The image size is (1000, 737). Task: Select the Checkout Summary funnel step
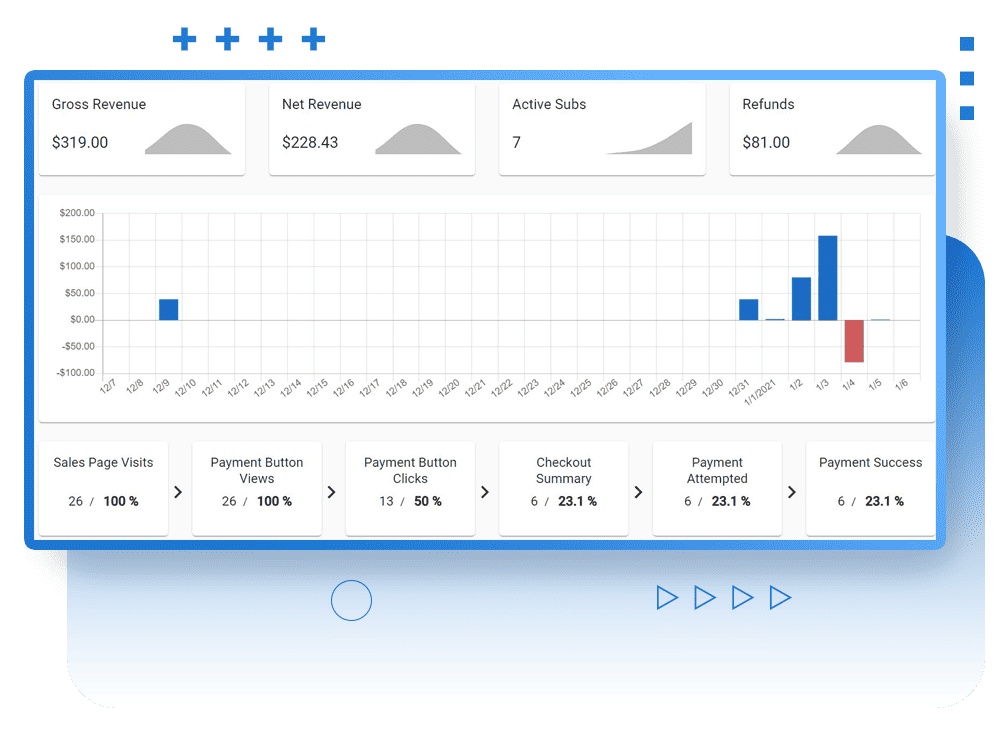coord(564,488)
